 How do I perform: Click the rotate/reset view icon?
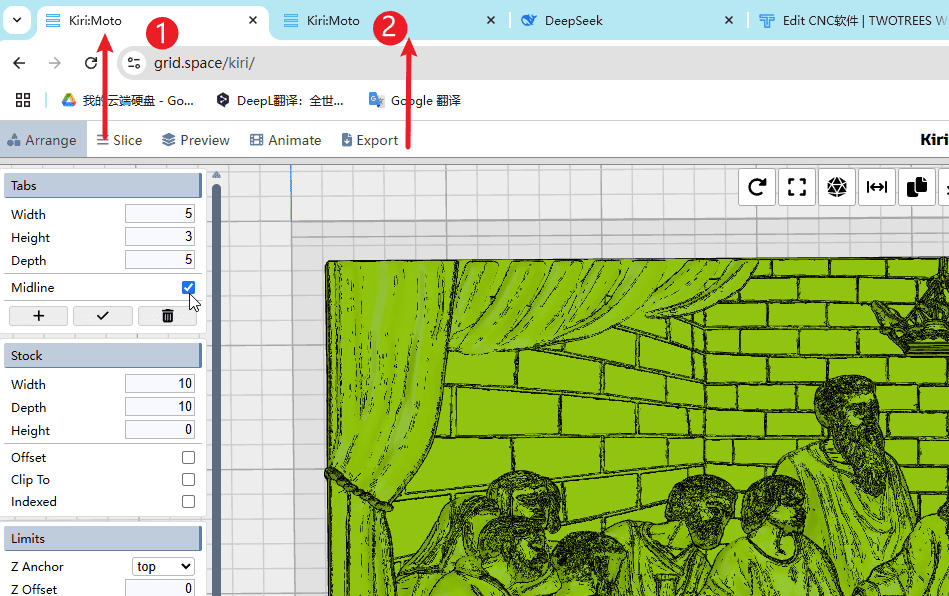[x=757, y=187]
